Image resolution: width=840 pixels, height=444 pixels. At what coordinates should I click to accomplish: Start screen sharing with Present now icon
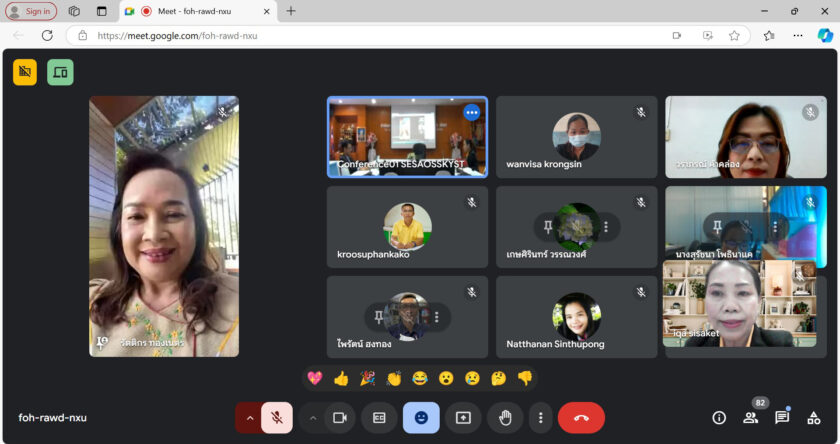[463, 418]
